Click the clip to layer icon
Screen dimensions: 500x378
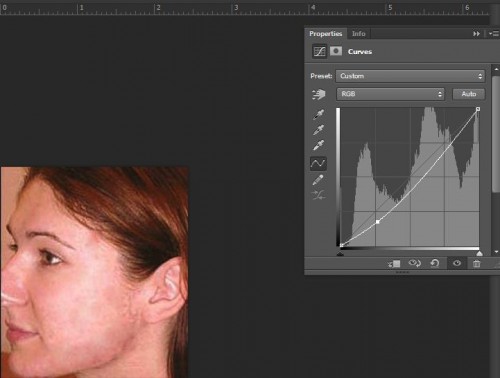coord(394,264)
